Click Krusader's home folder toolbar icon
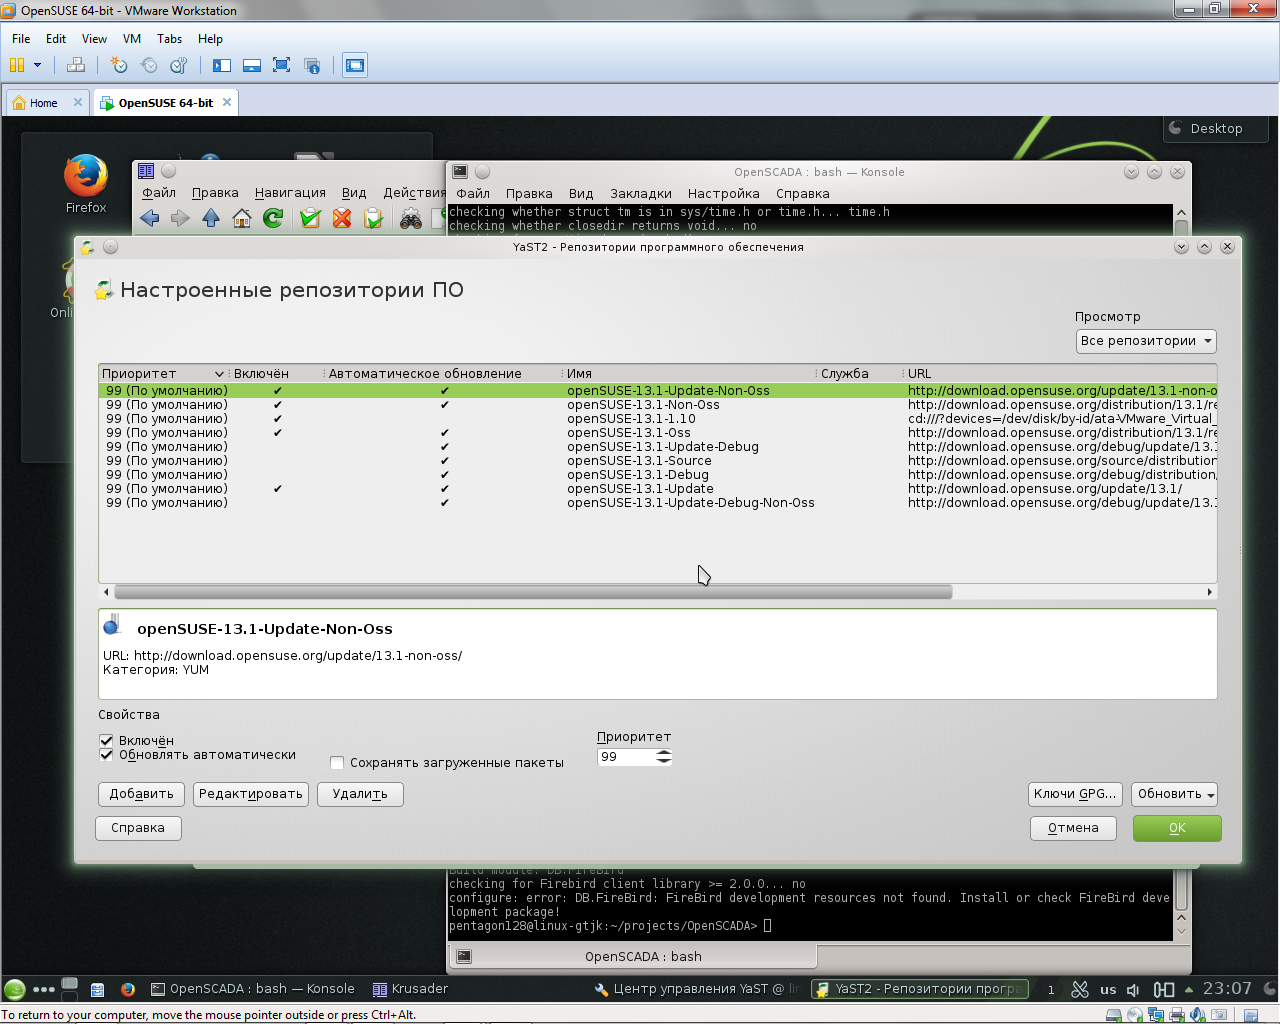Viewport: 1280px width, 1024px height. coord(241,218)
